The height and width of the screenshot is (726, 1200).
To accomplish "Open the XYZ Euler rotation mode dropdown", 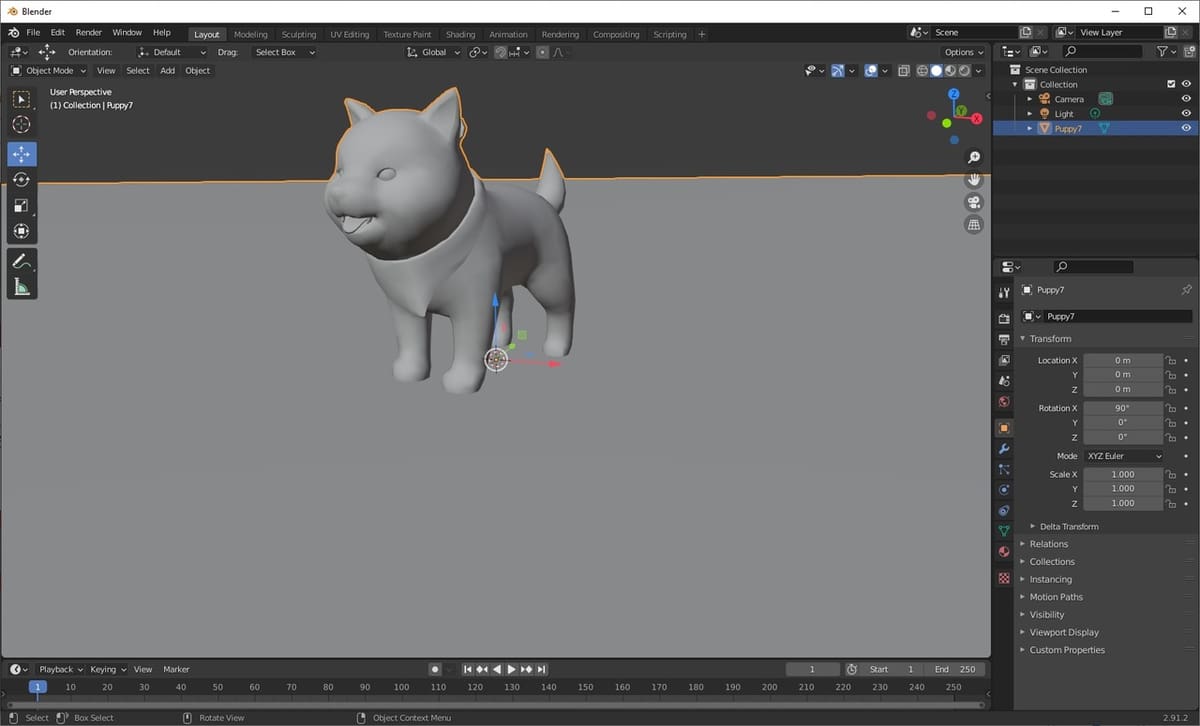I will [1124, 456].
